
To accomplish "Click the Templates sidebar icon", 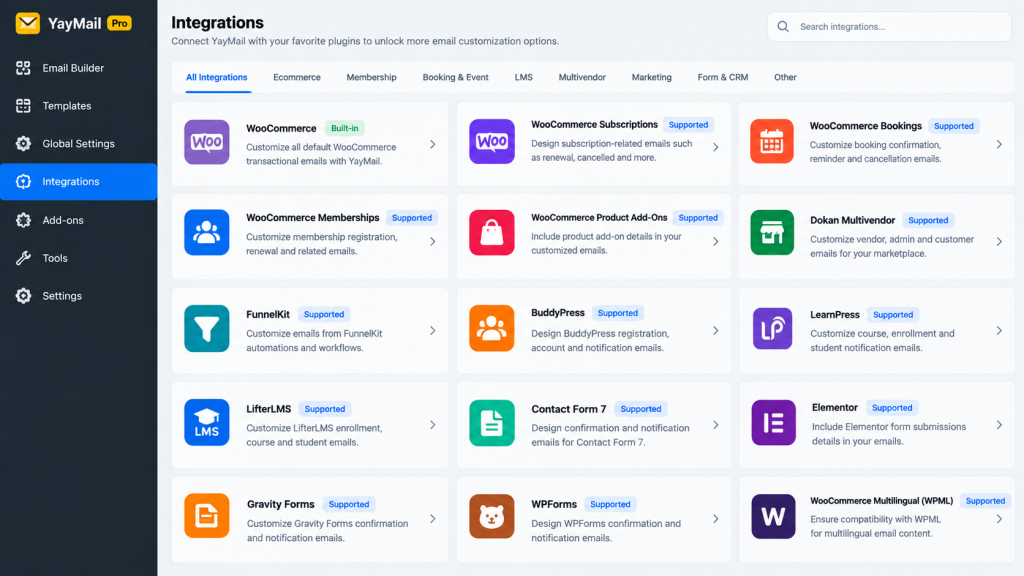I will click(24, 106).
